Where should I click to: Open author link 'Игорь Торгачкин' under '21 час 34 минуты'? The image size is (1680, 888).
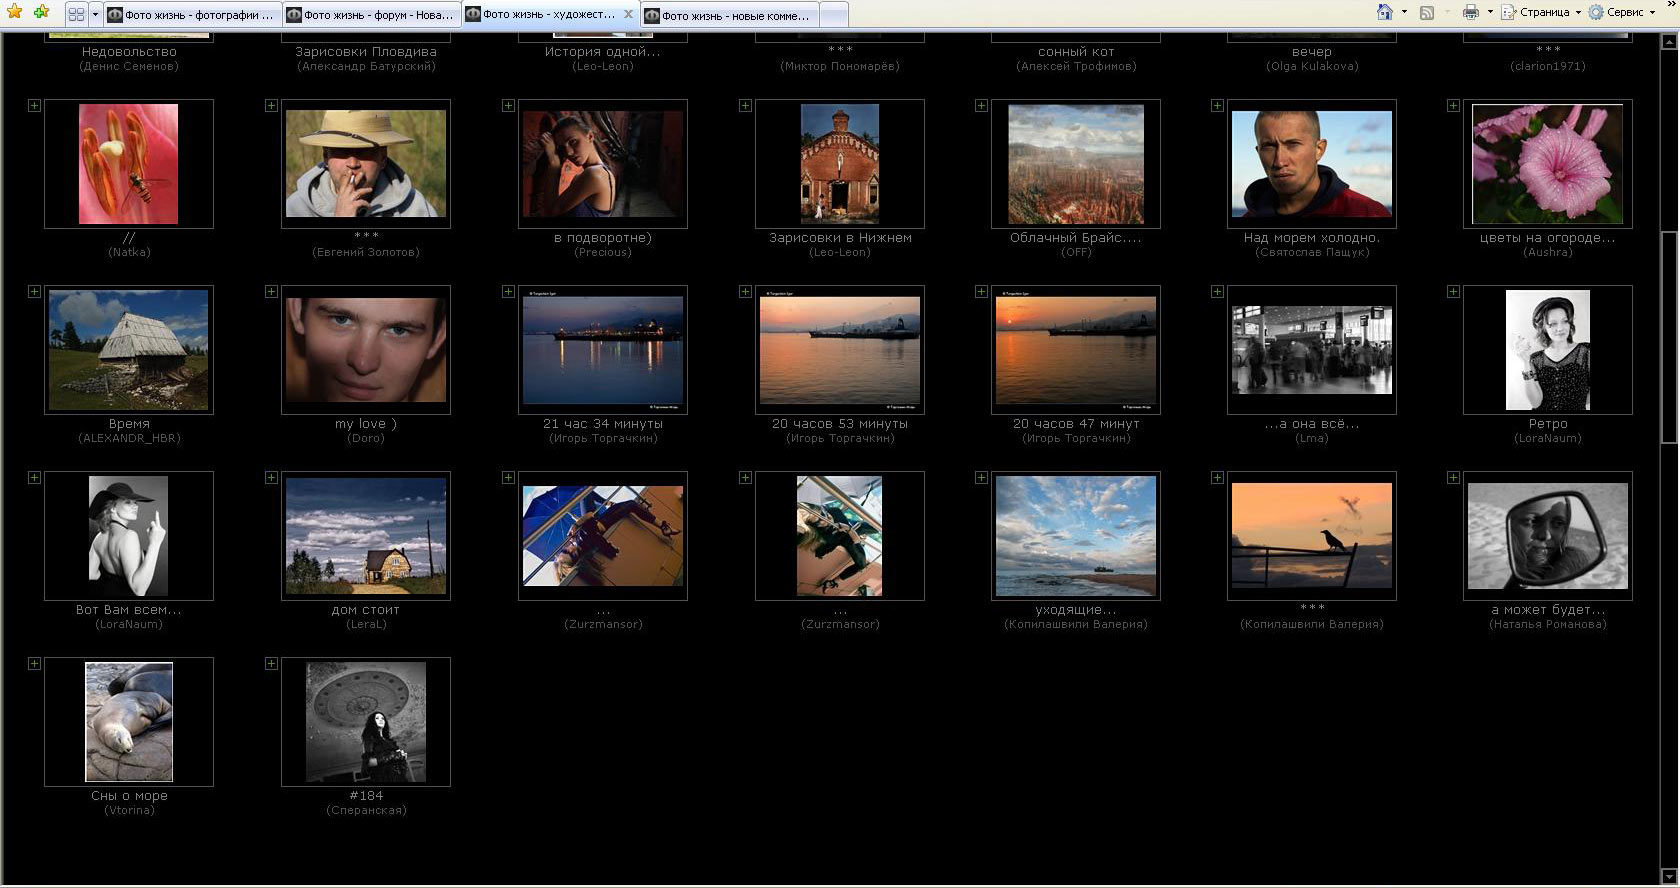pyautogui.click(x=603, y=439)
